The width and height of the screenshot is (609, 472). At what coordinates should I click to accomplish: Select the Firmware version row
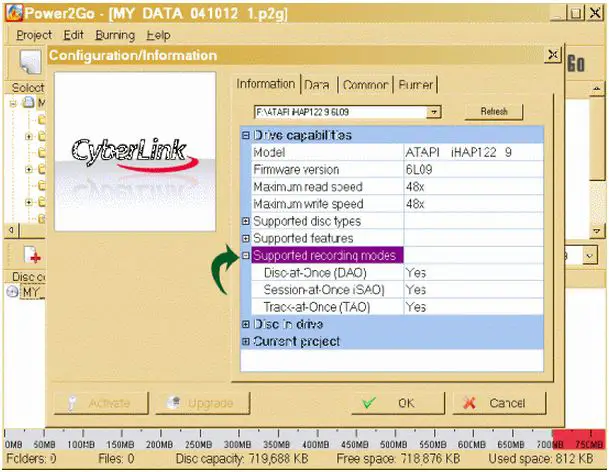tap(397, 169)
